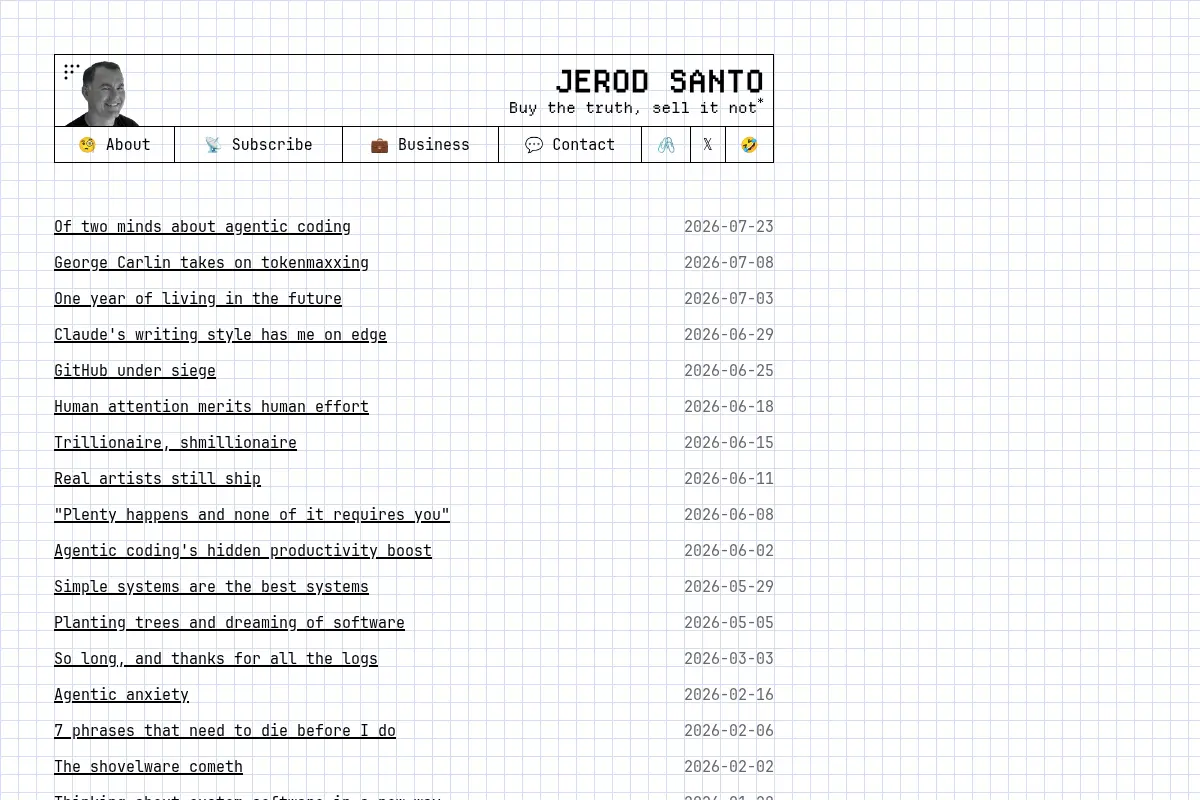The height and width of the screenshot is (800, 1200).
Task: Open "One year of living in the future"
Action: pos(198,299)
